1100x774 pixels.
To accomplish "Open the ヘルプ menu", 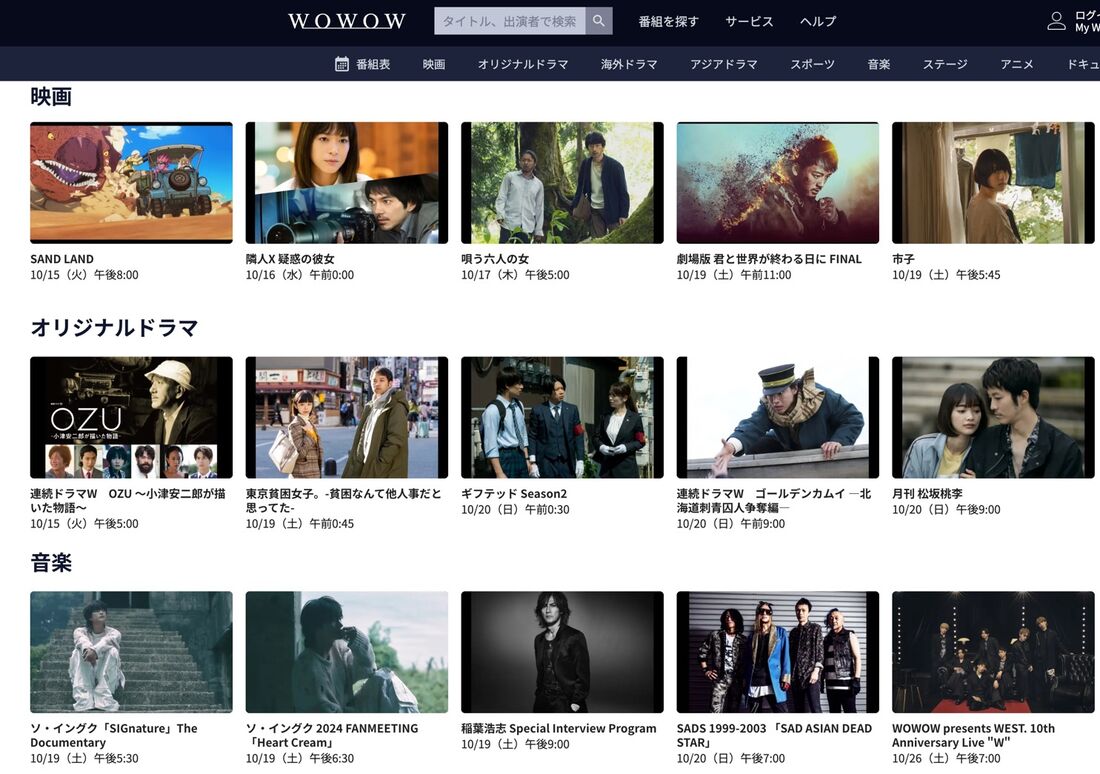I will 818,21.
